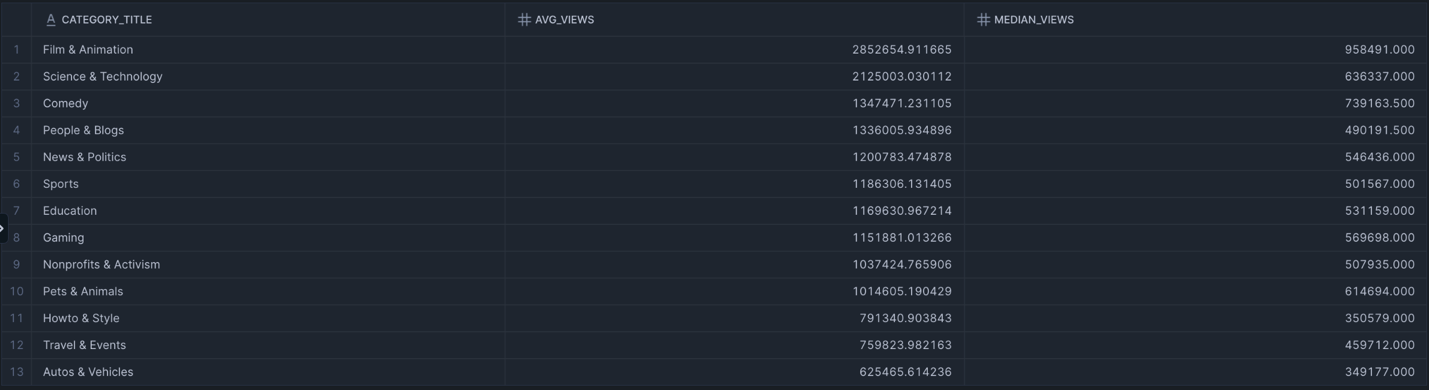Select the Comedy category cell

tap(268, 103)
